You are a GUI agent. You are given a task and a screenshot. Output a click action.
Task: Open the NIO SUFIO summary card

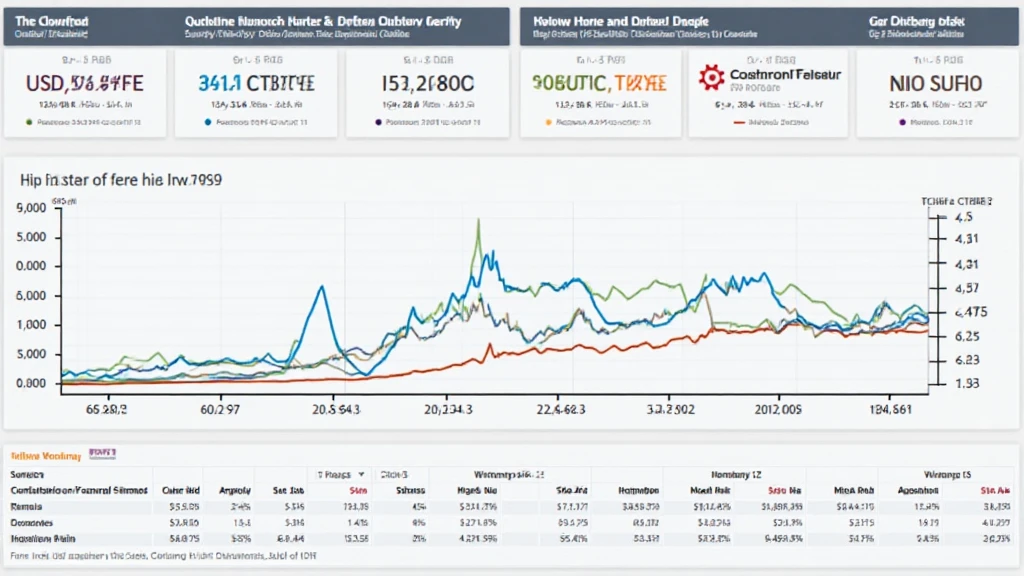tap(935, 92)
